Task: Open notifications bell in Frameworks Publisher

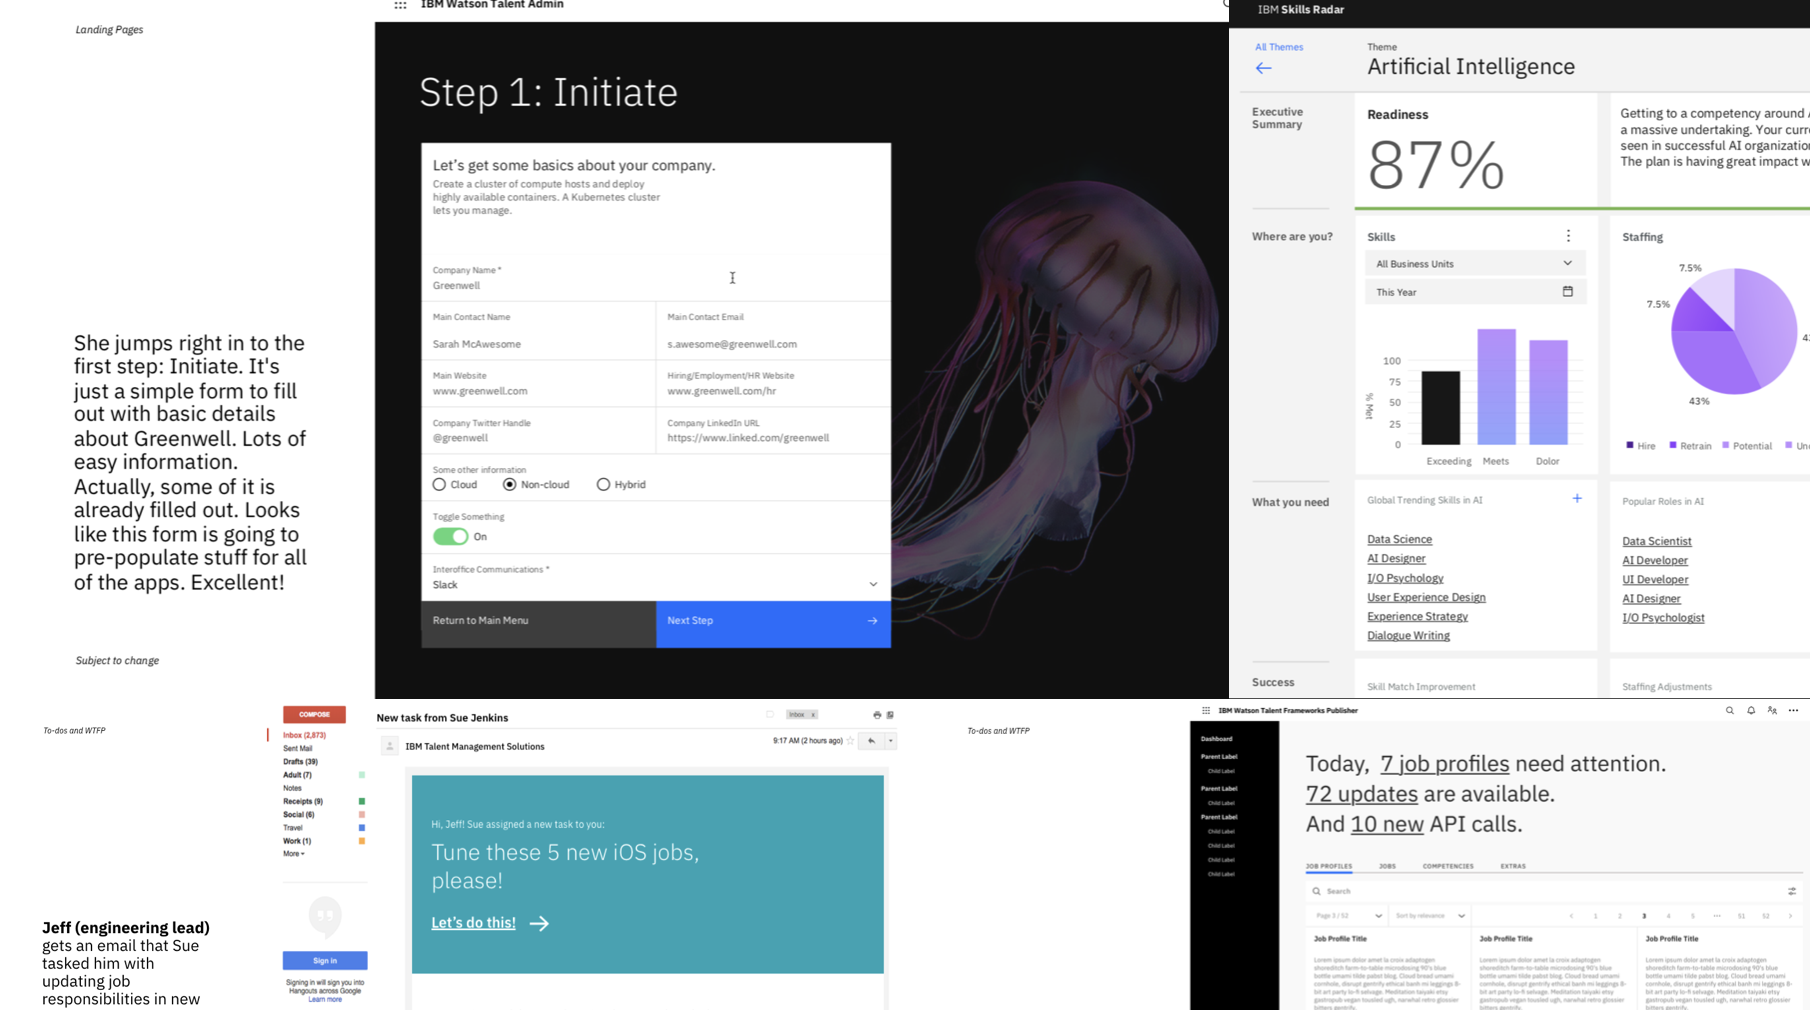Action: (1751, 711)
